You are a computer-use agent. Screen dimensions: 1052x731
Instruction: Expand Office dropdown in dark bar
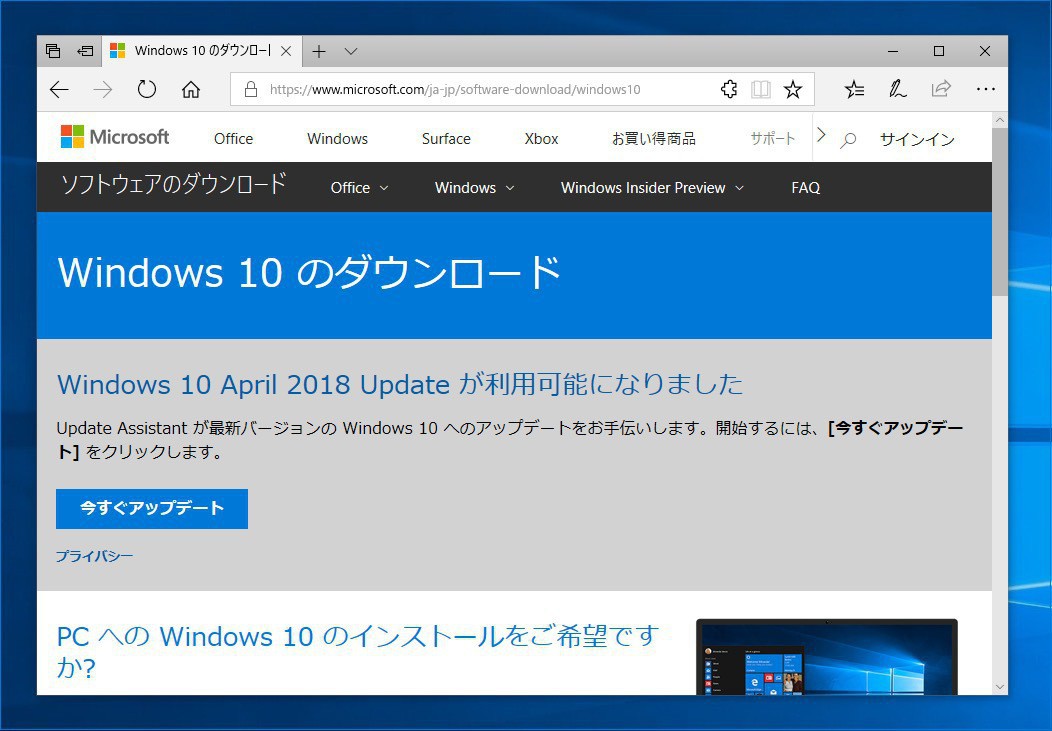tap(359, 188)
